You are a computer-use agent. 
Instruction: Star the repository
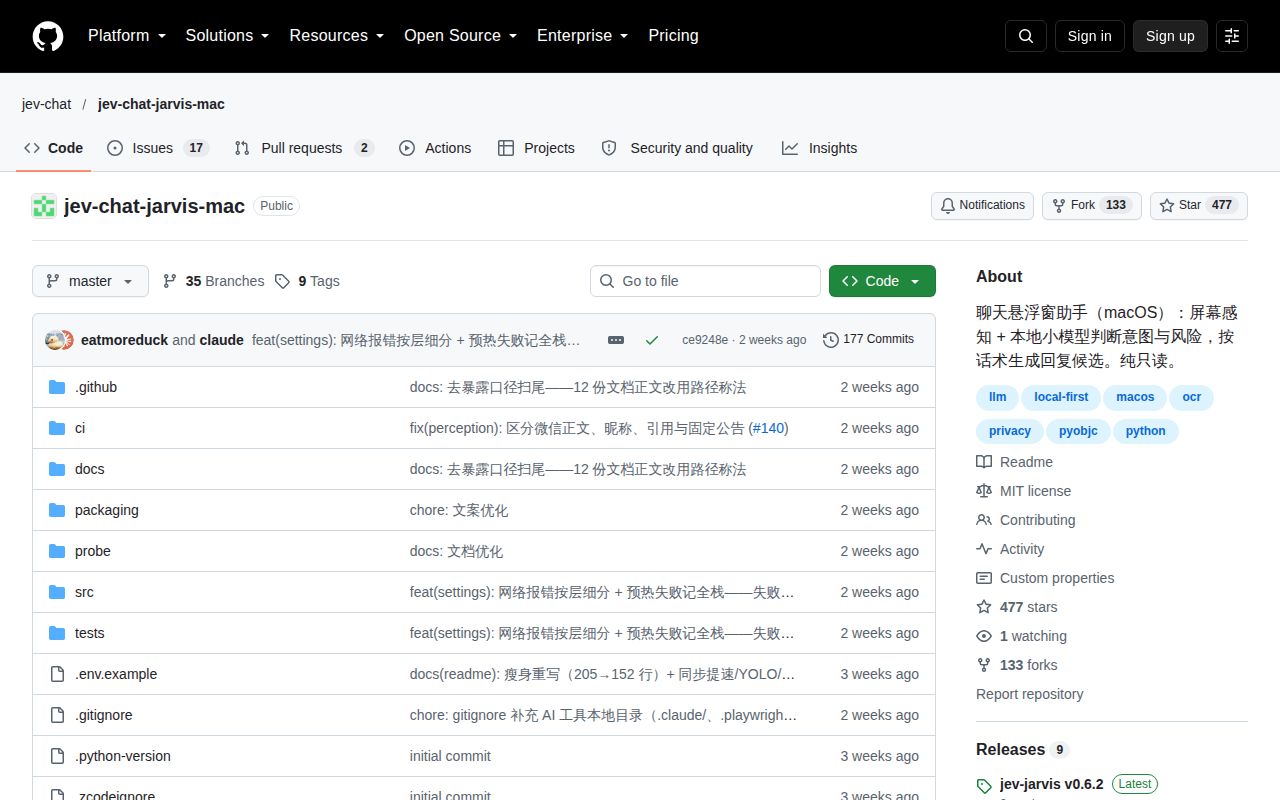pyautogui.click(x=1199, y=205)
